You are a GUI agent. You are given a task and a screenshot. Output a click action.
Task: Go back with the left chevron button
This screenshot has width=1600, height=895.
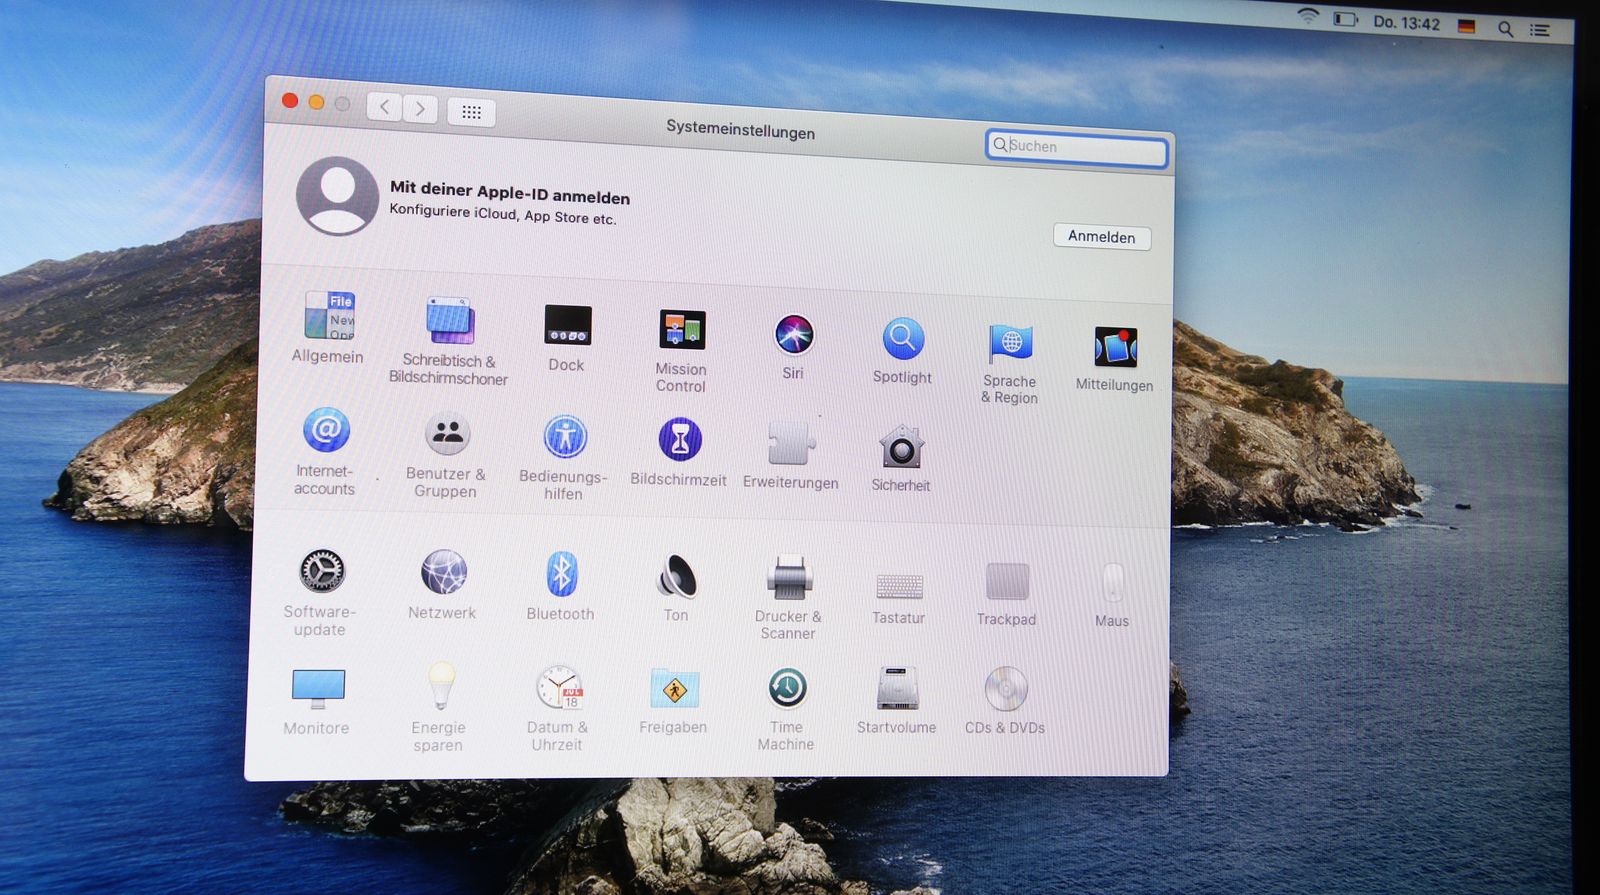pos(384,106)
